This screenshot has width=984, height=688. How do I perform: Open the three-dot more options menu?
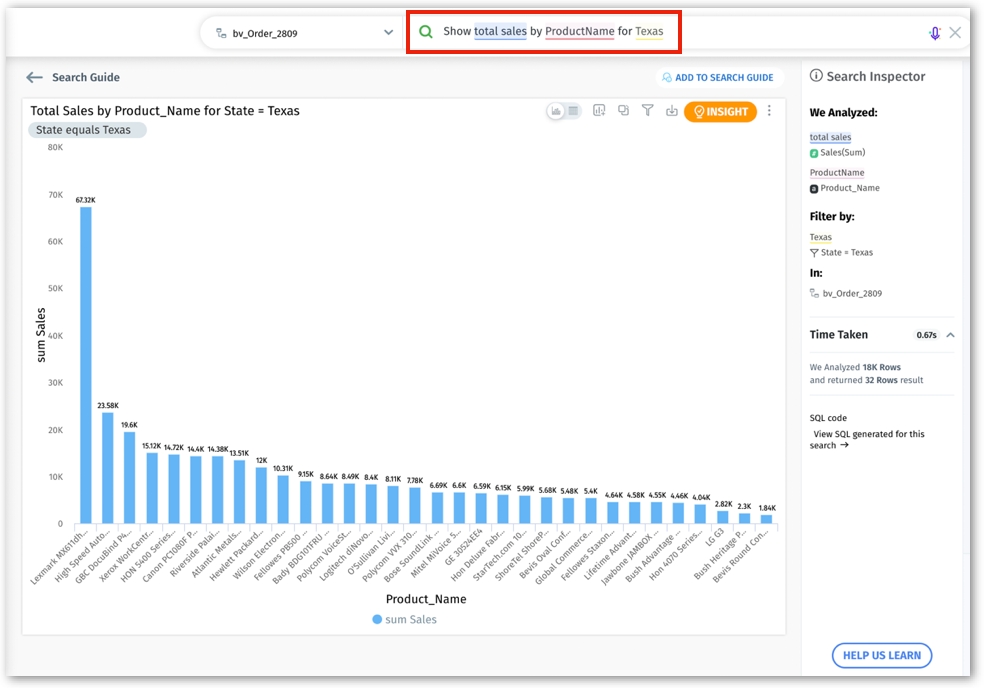pos(769,111)
